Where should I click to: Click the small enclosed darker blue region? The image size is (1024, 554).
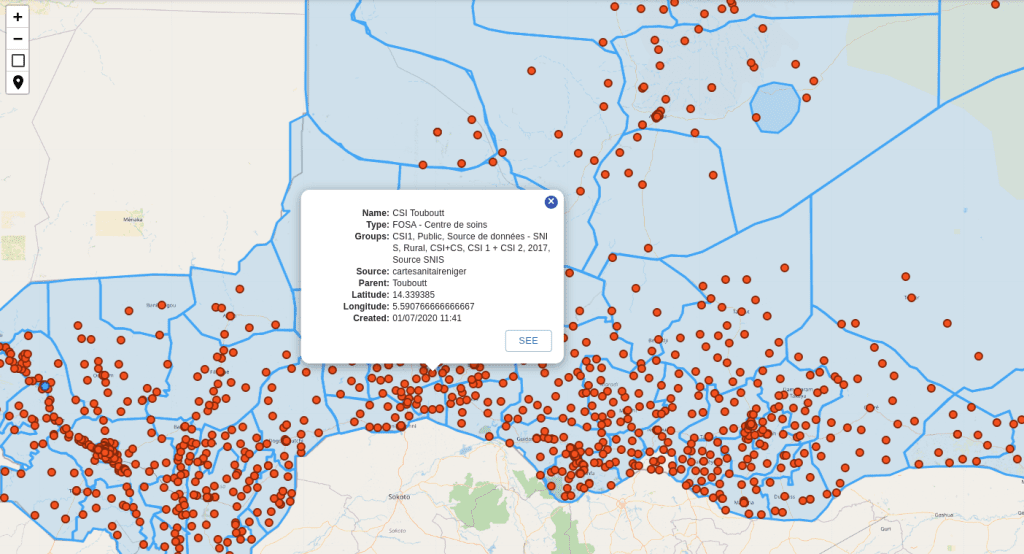(775, 106)
